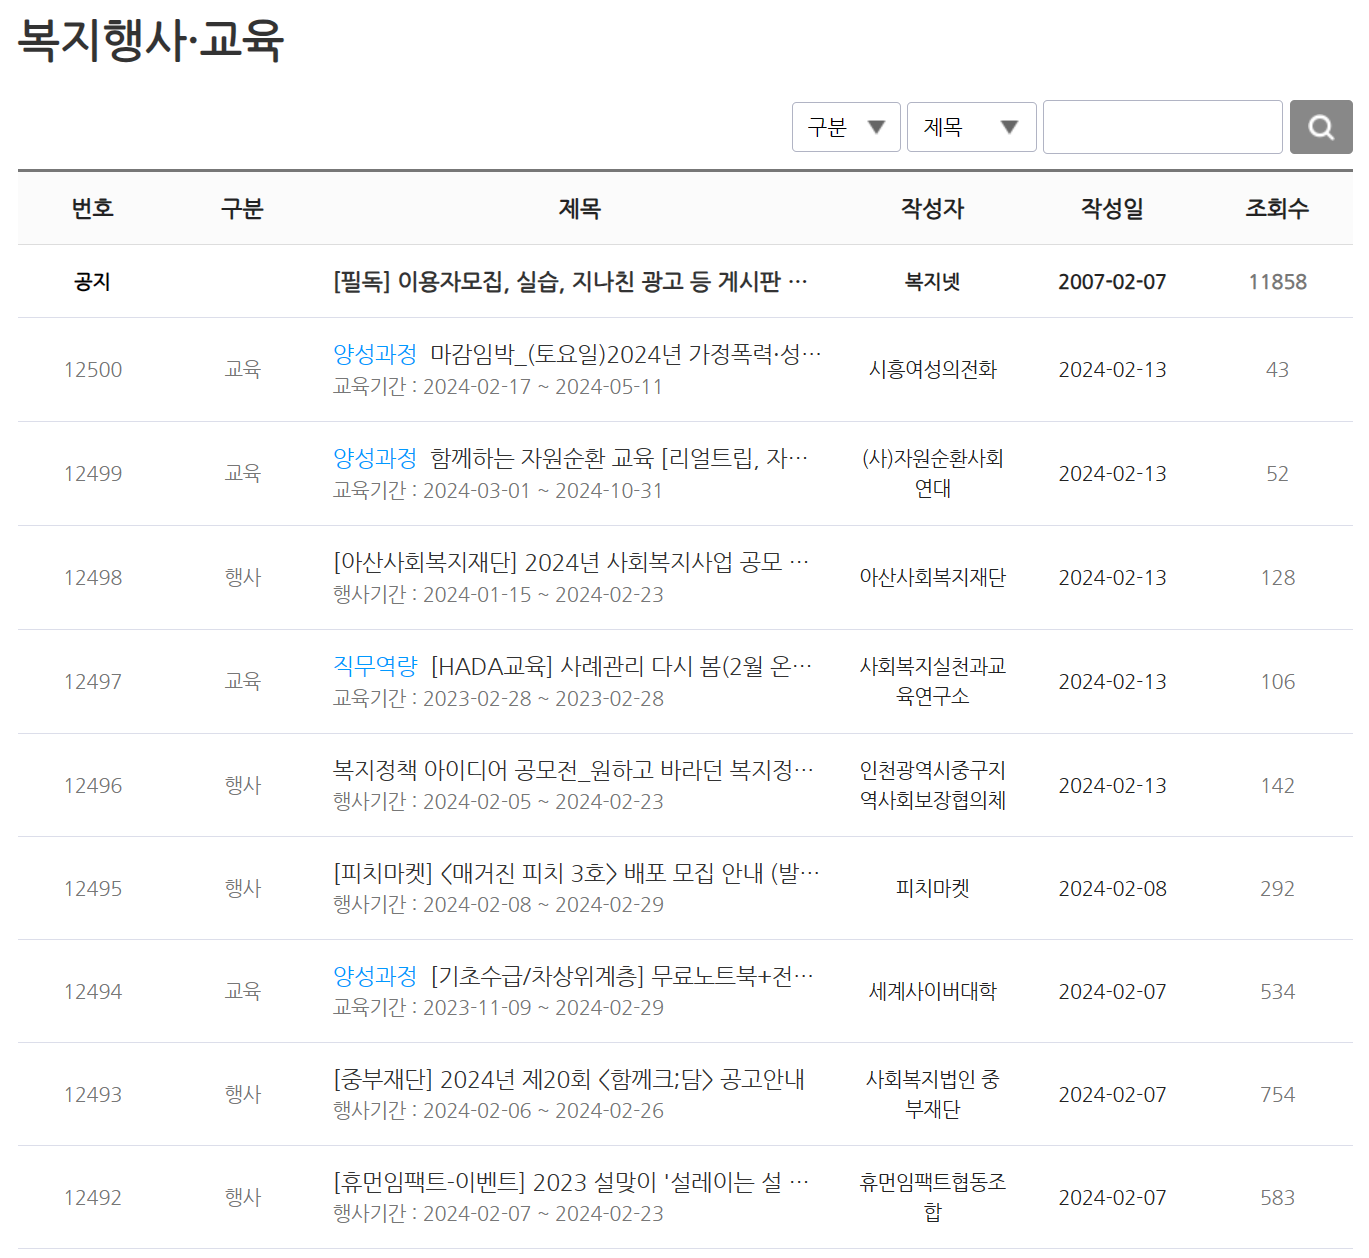1369x1258 pixels.
Task: Click 양성과정 tag on post 12500
Action: click(375, 354)
